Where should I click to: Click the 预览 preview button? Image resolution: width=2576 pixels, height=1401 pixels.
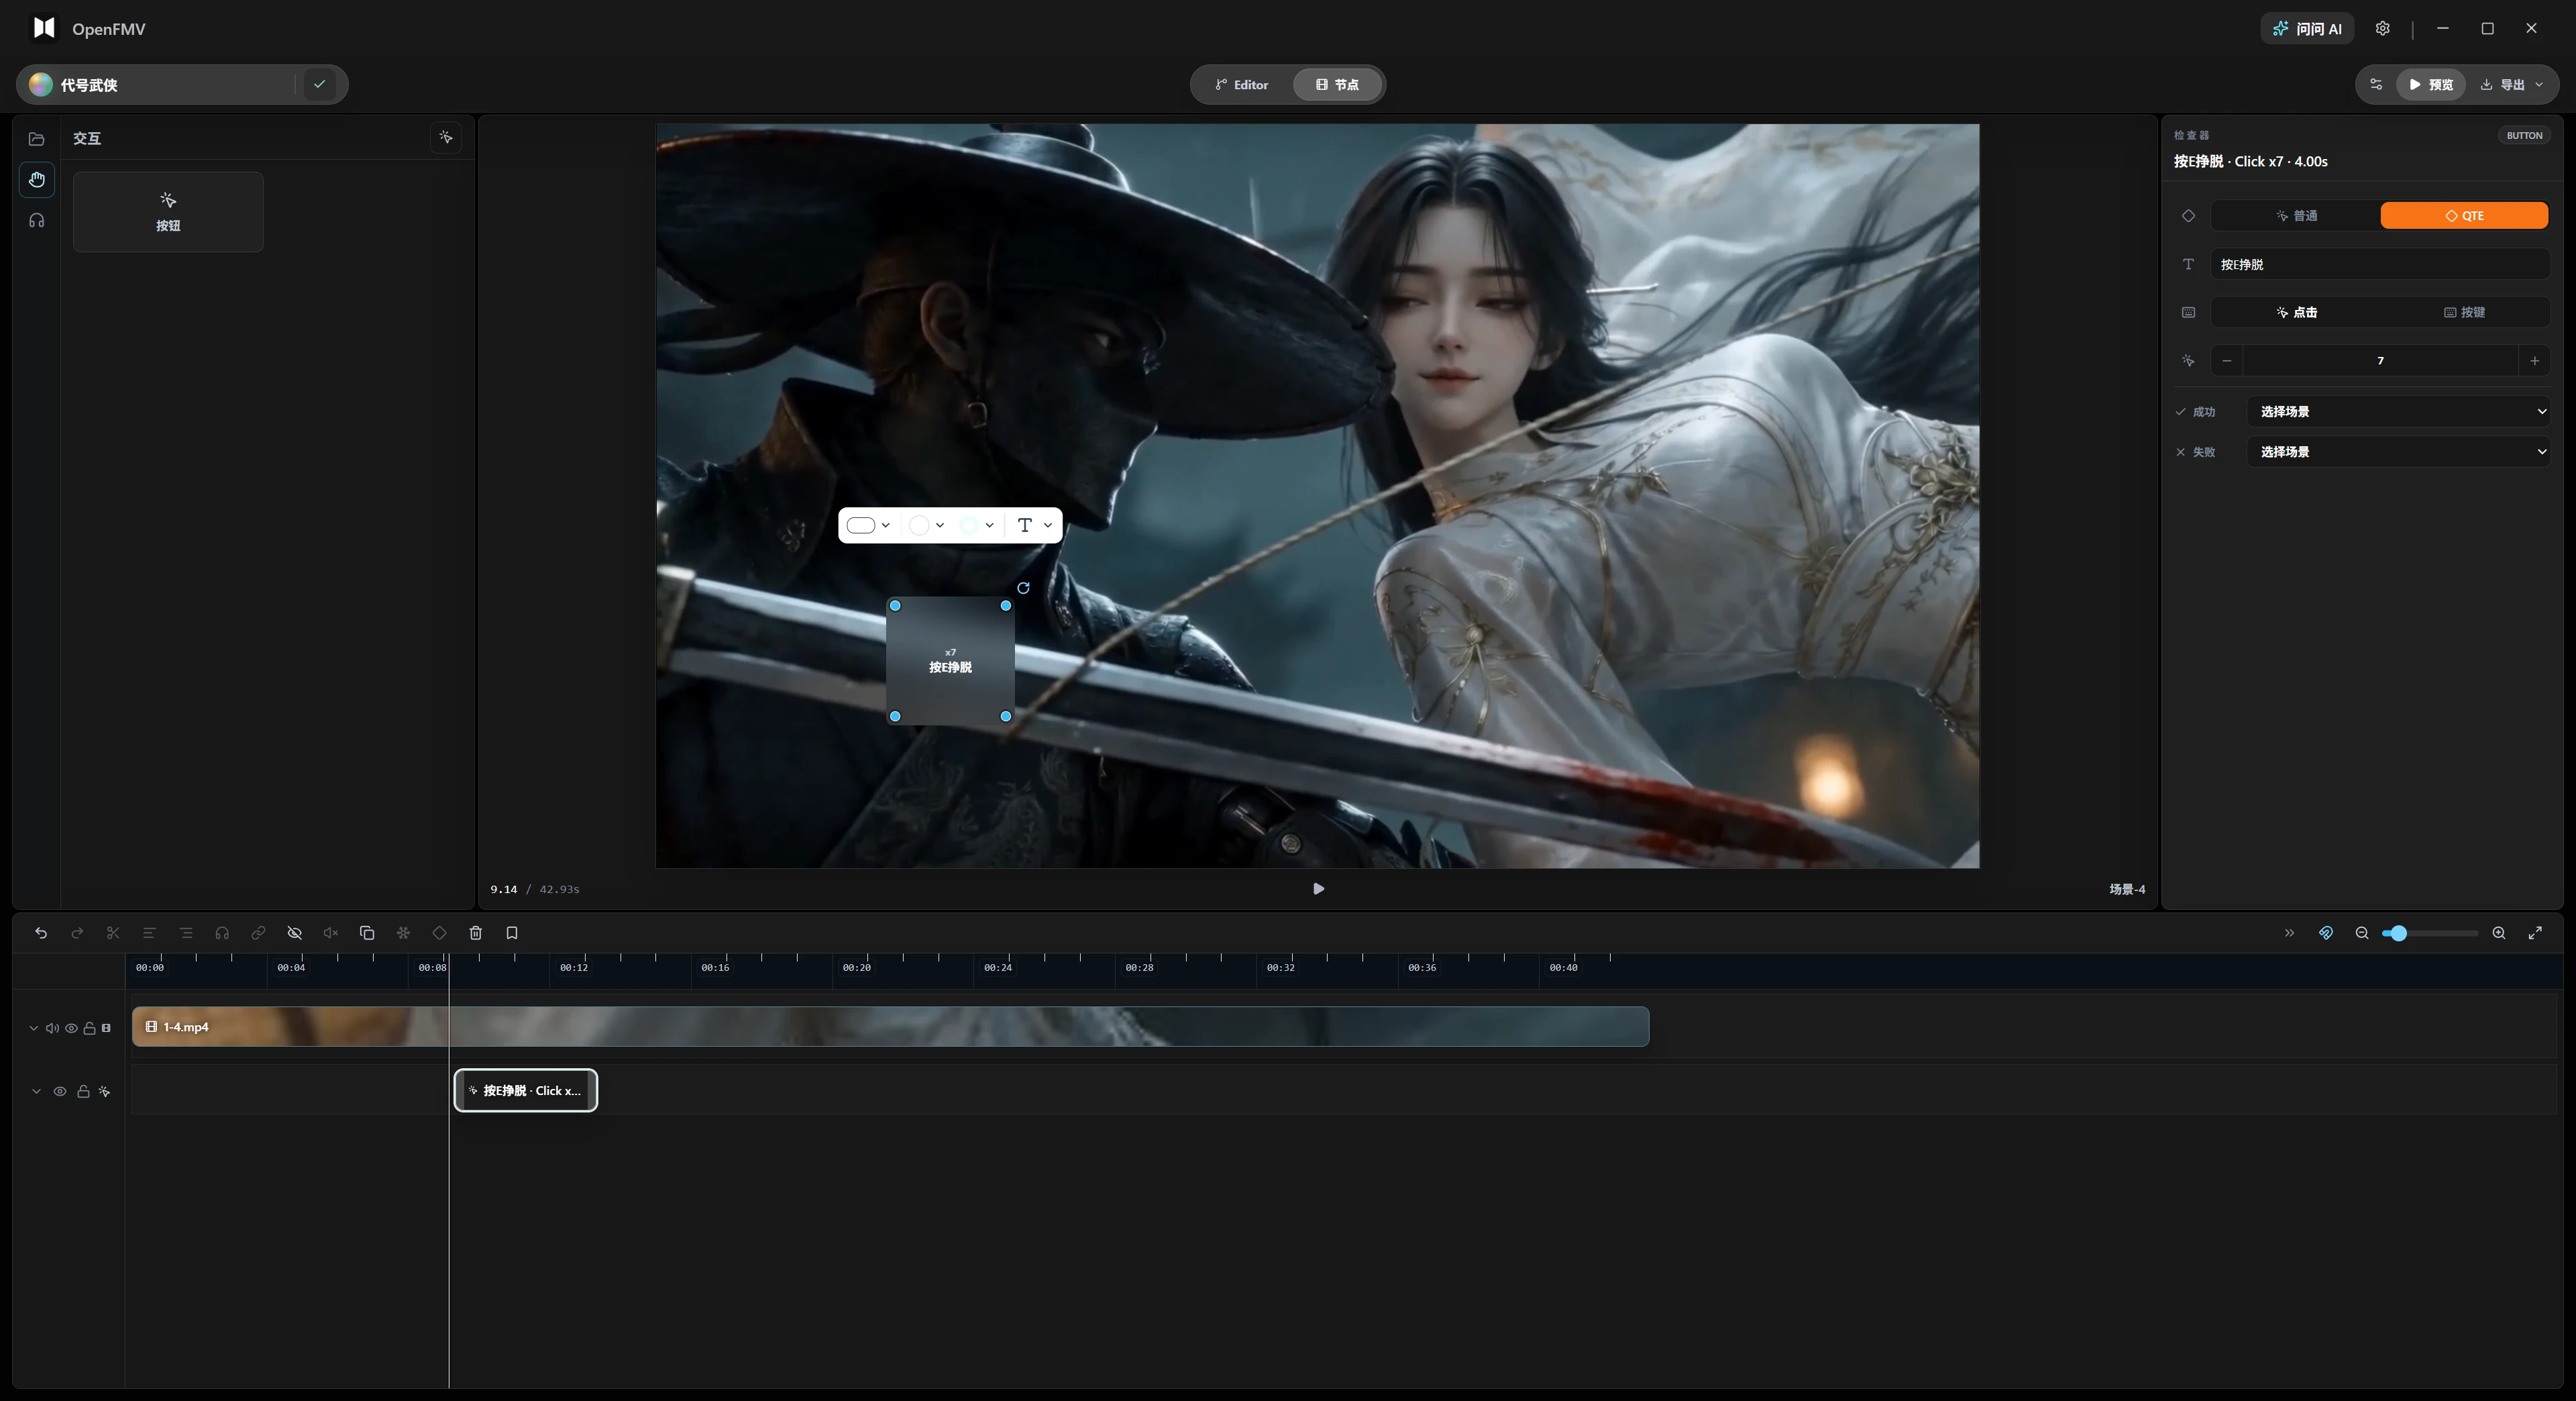2430,84
